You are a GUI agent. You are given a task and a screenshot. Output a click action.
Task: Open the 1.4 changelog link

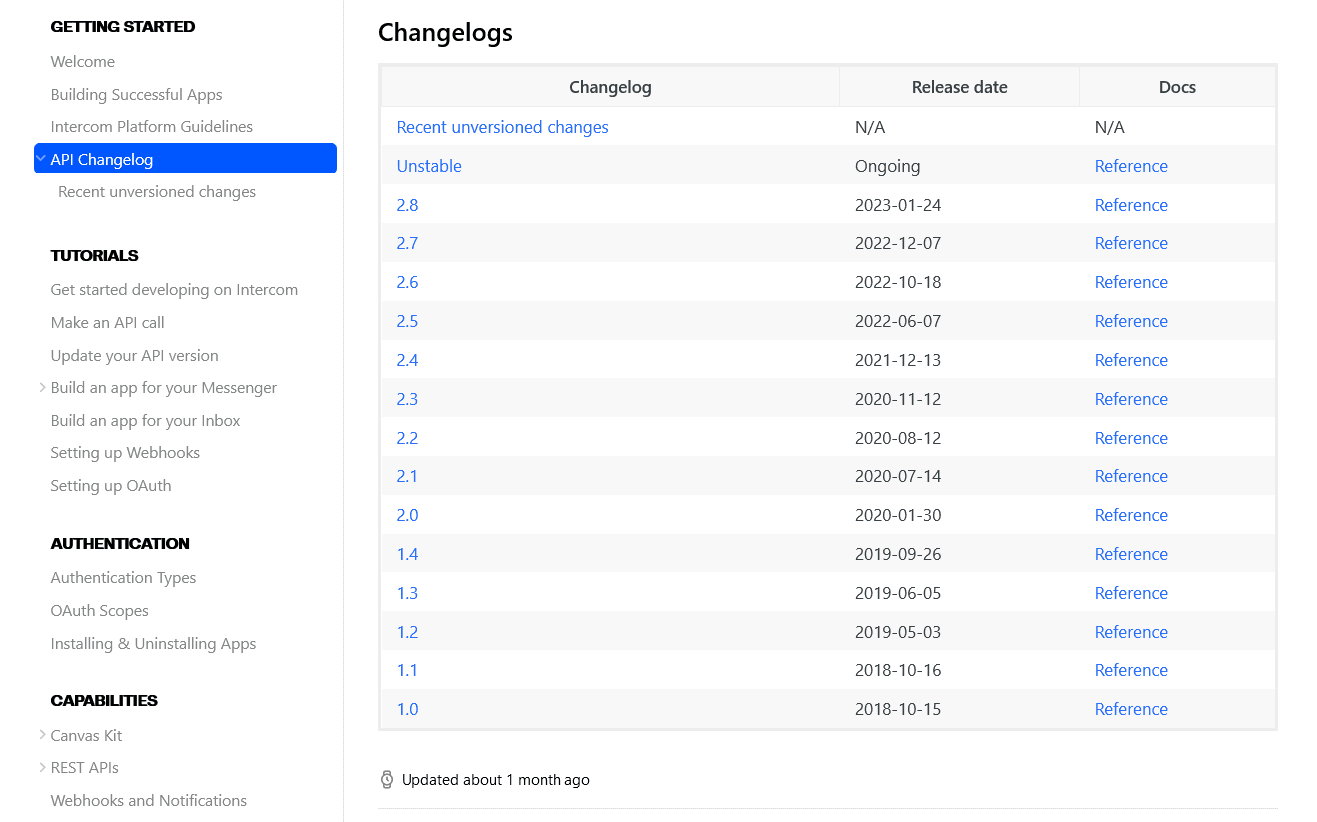click(x=407, y=554)
